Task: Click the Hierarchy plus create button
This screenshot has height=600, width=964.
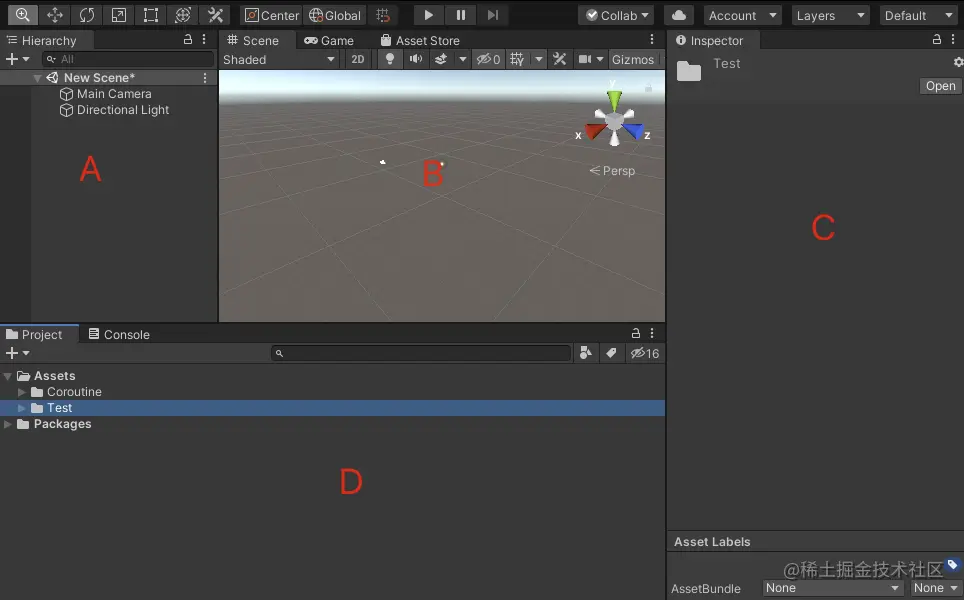Action: tap(17, 59)
